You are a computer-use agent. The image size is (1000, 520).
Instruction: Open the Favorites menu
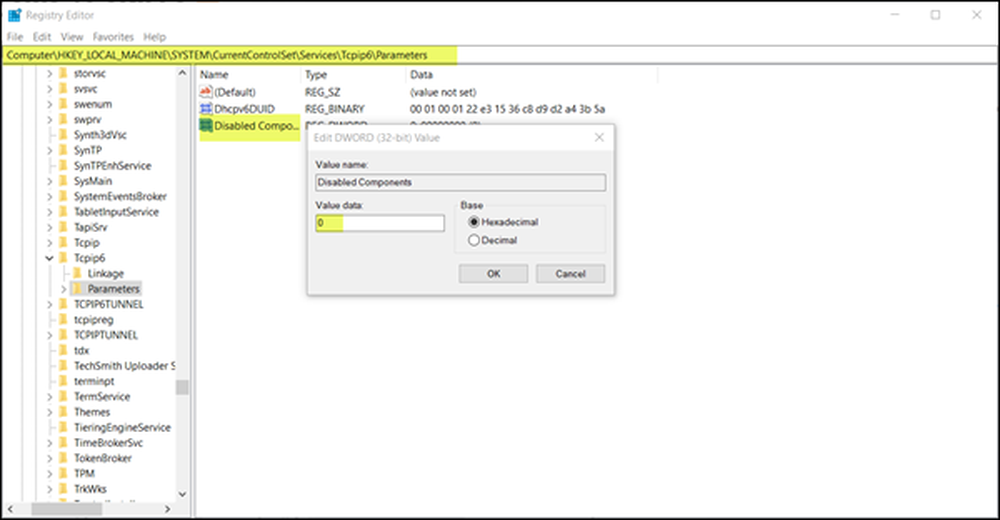[113, 37]
